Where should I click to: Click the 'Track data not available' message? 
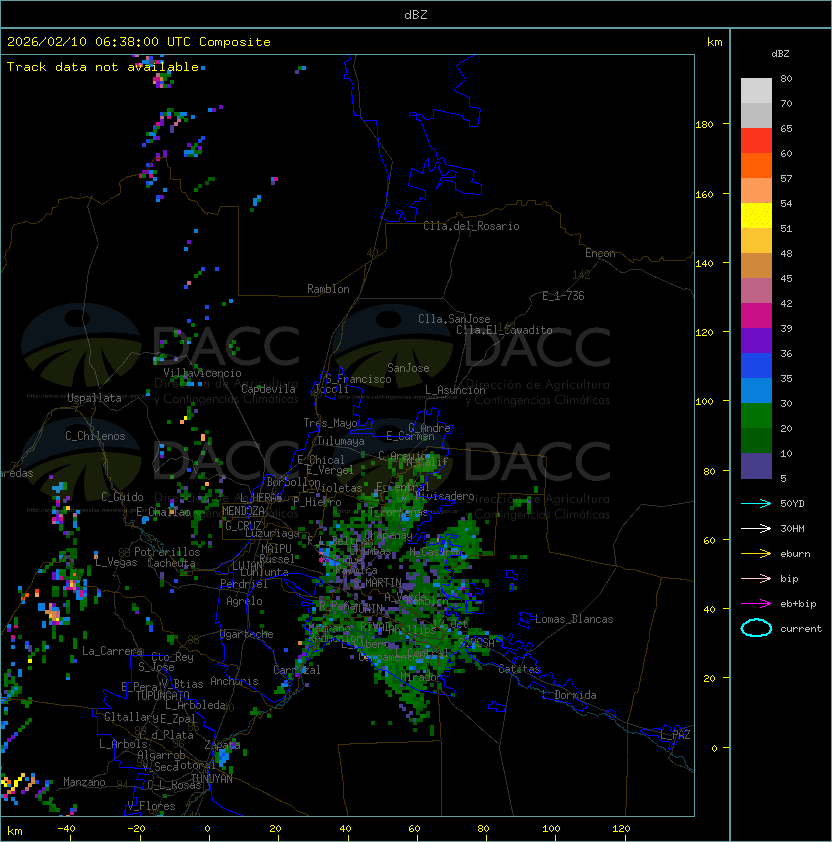(103, 67)
